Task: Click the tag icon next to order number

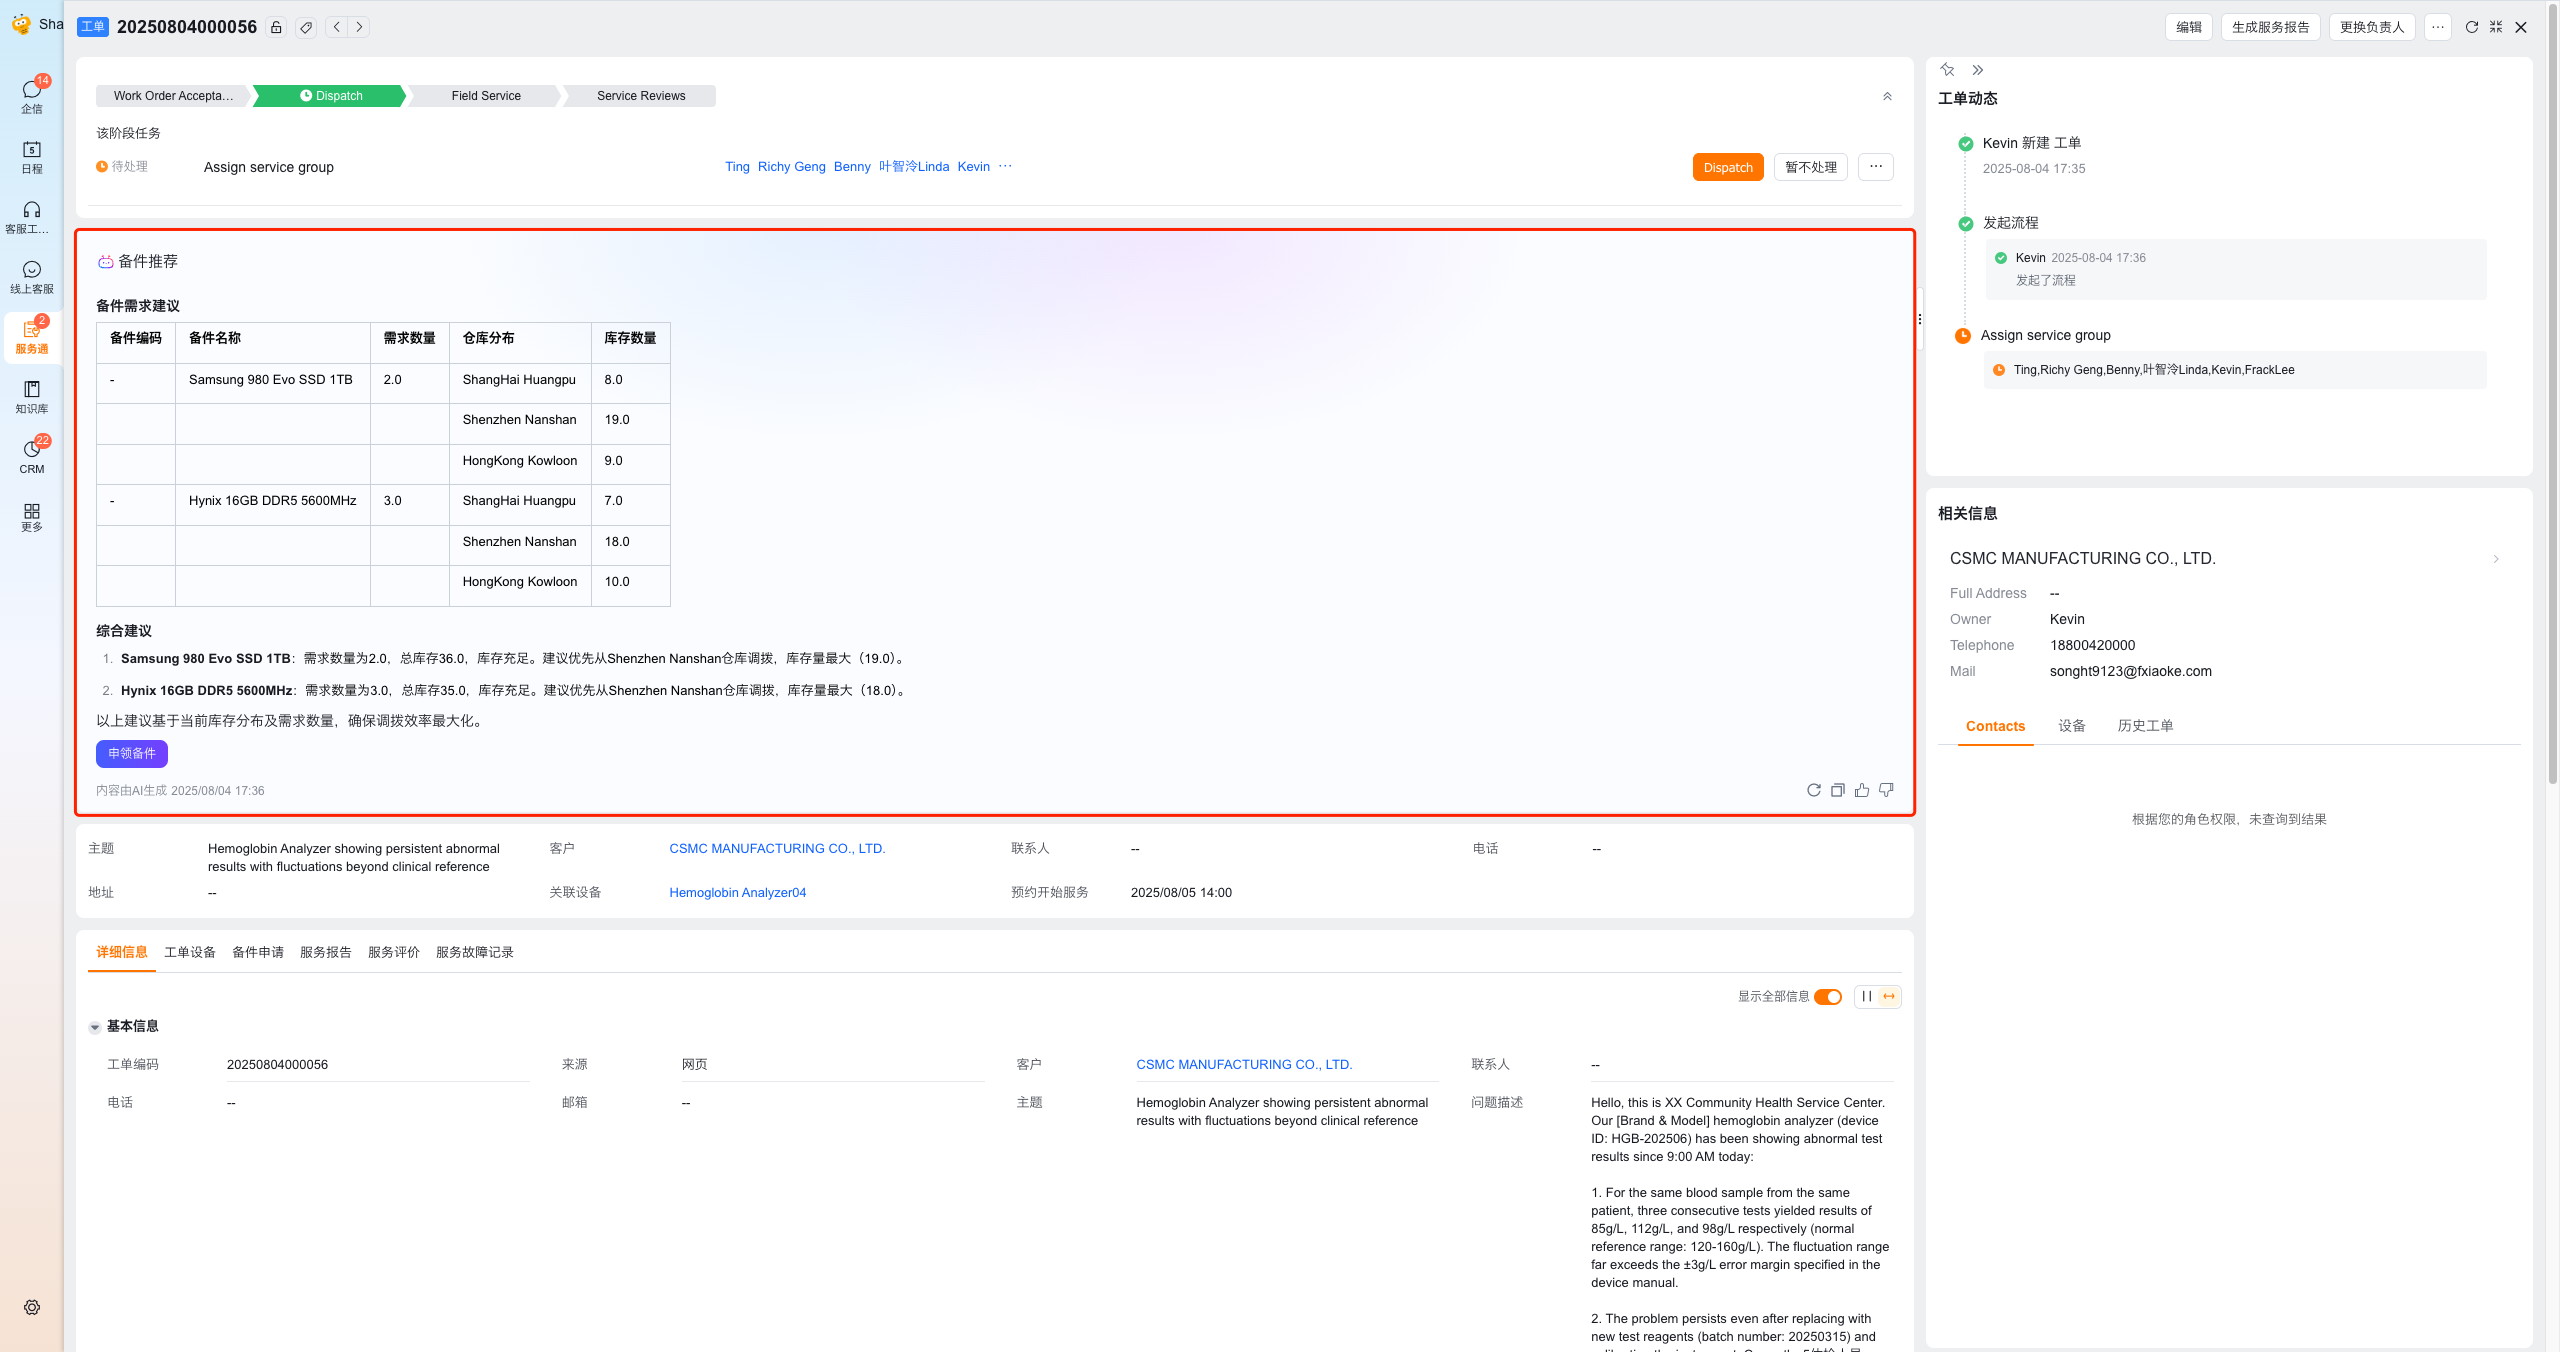Action: point(306,27)
